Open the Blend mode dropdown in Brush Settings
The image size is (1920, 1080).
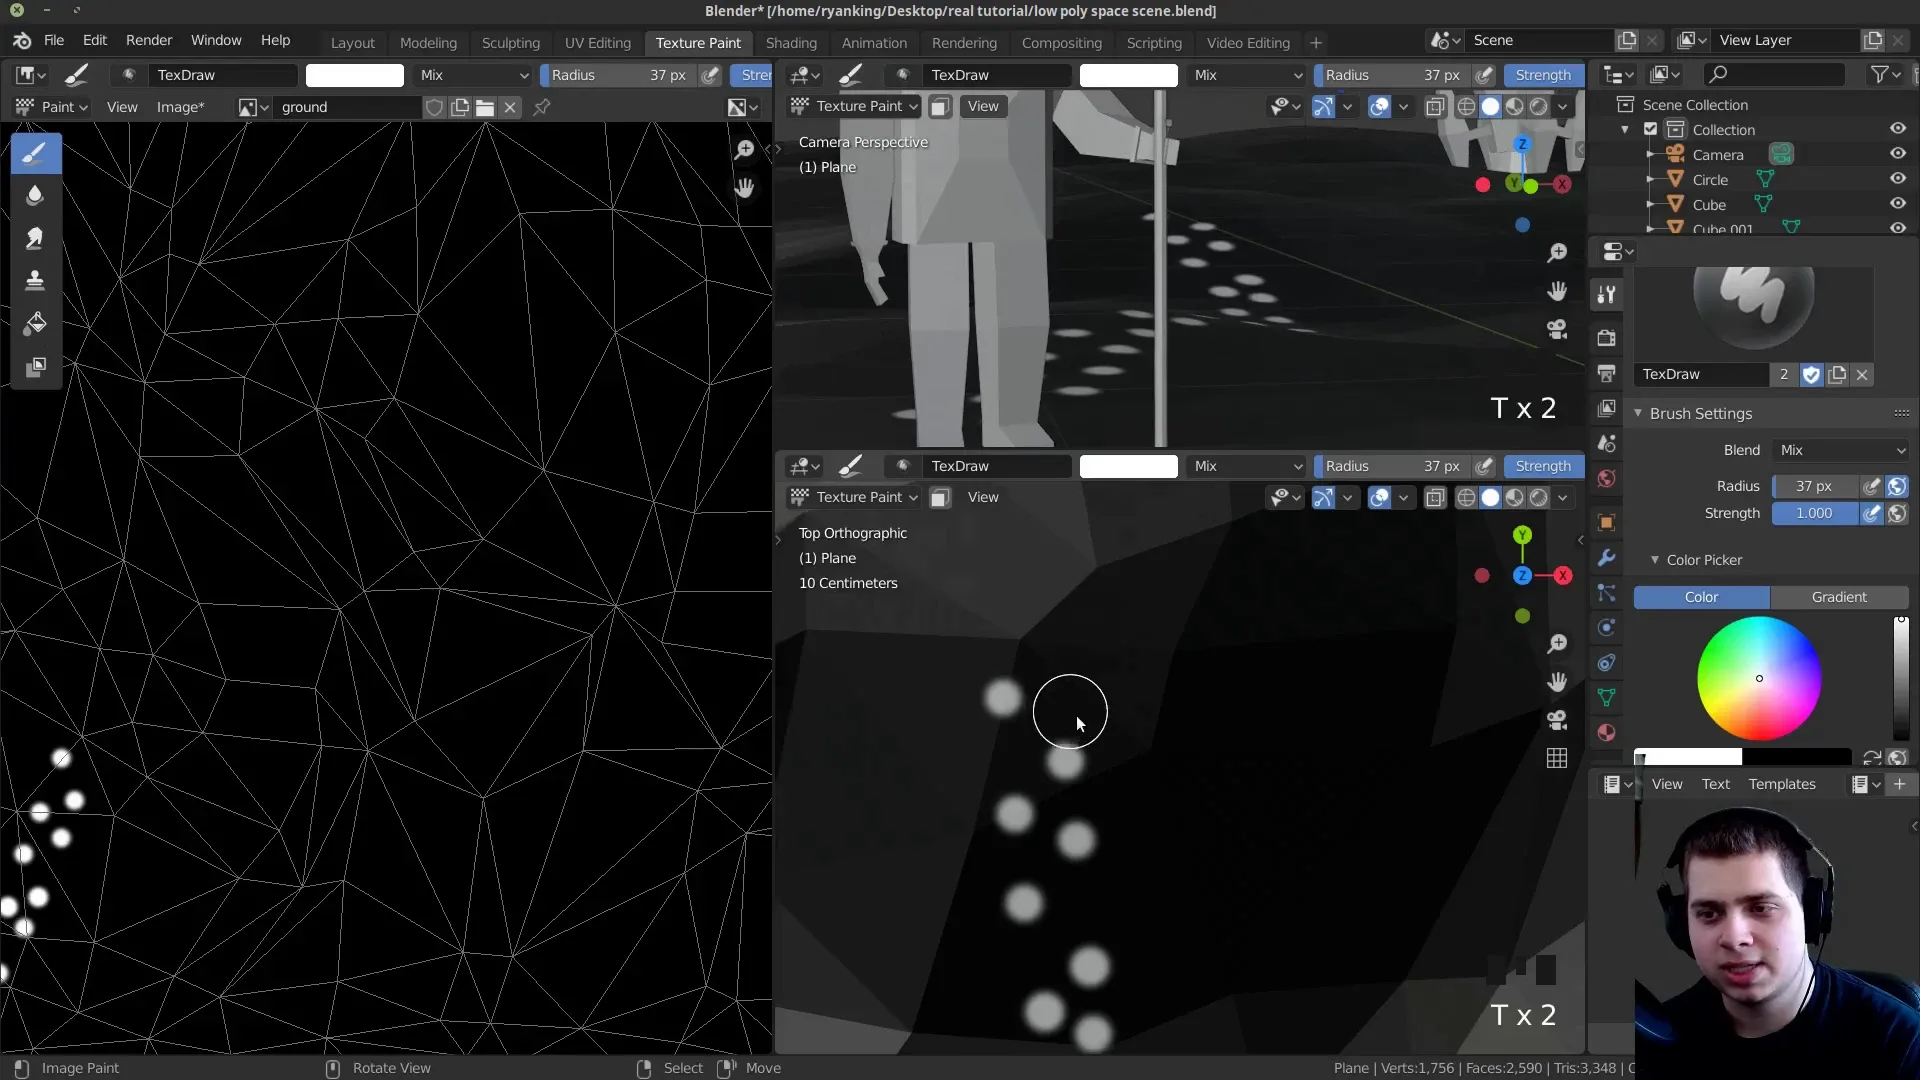pyautogui.click(x=1840, y=450)
